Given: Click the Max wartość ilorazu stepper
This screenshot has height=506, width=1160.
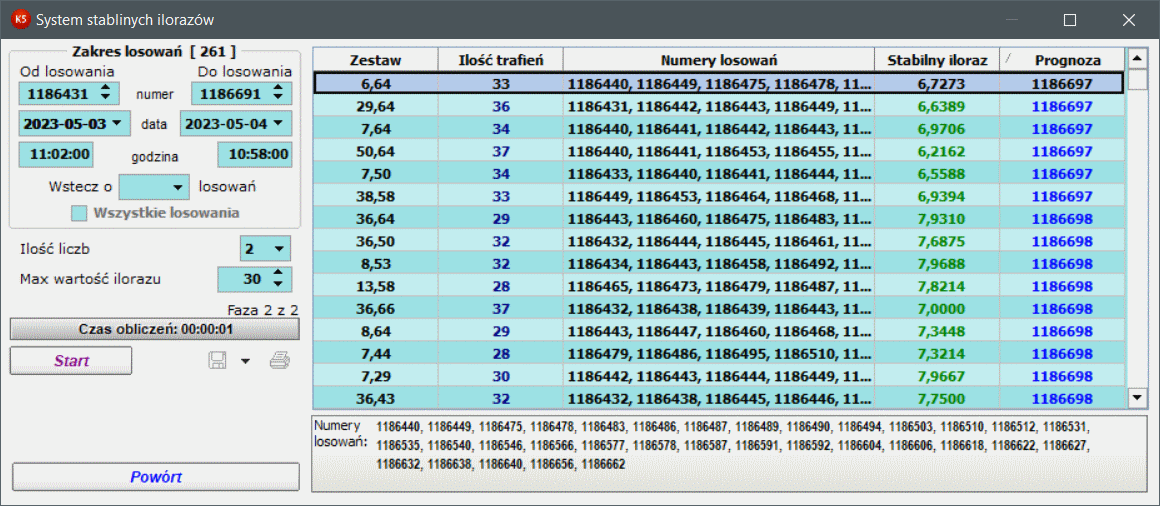Looking at the screenshot, I should coord(278,280).
